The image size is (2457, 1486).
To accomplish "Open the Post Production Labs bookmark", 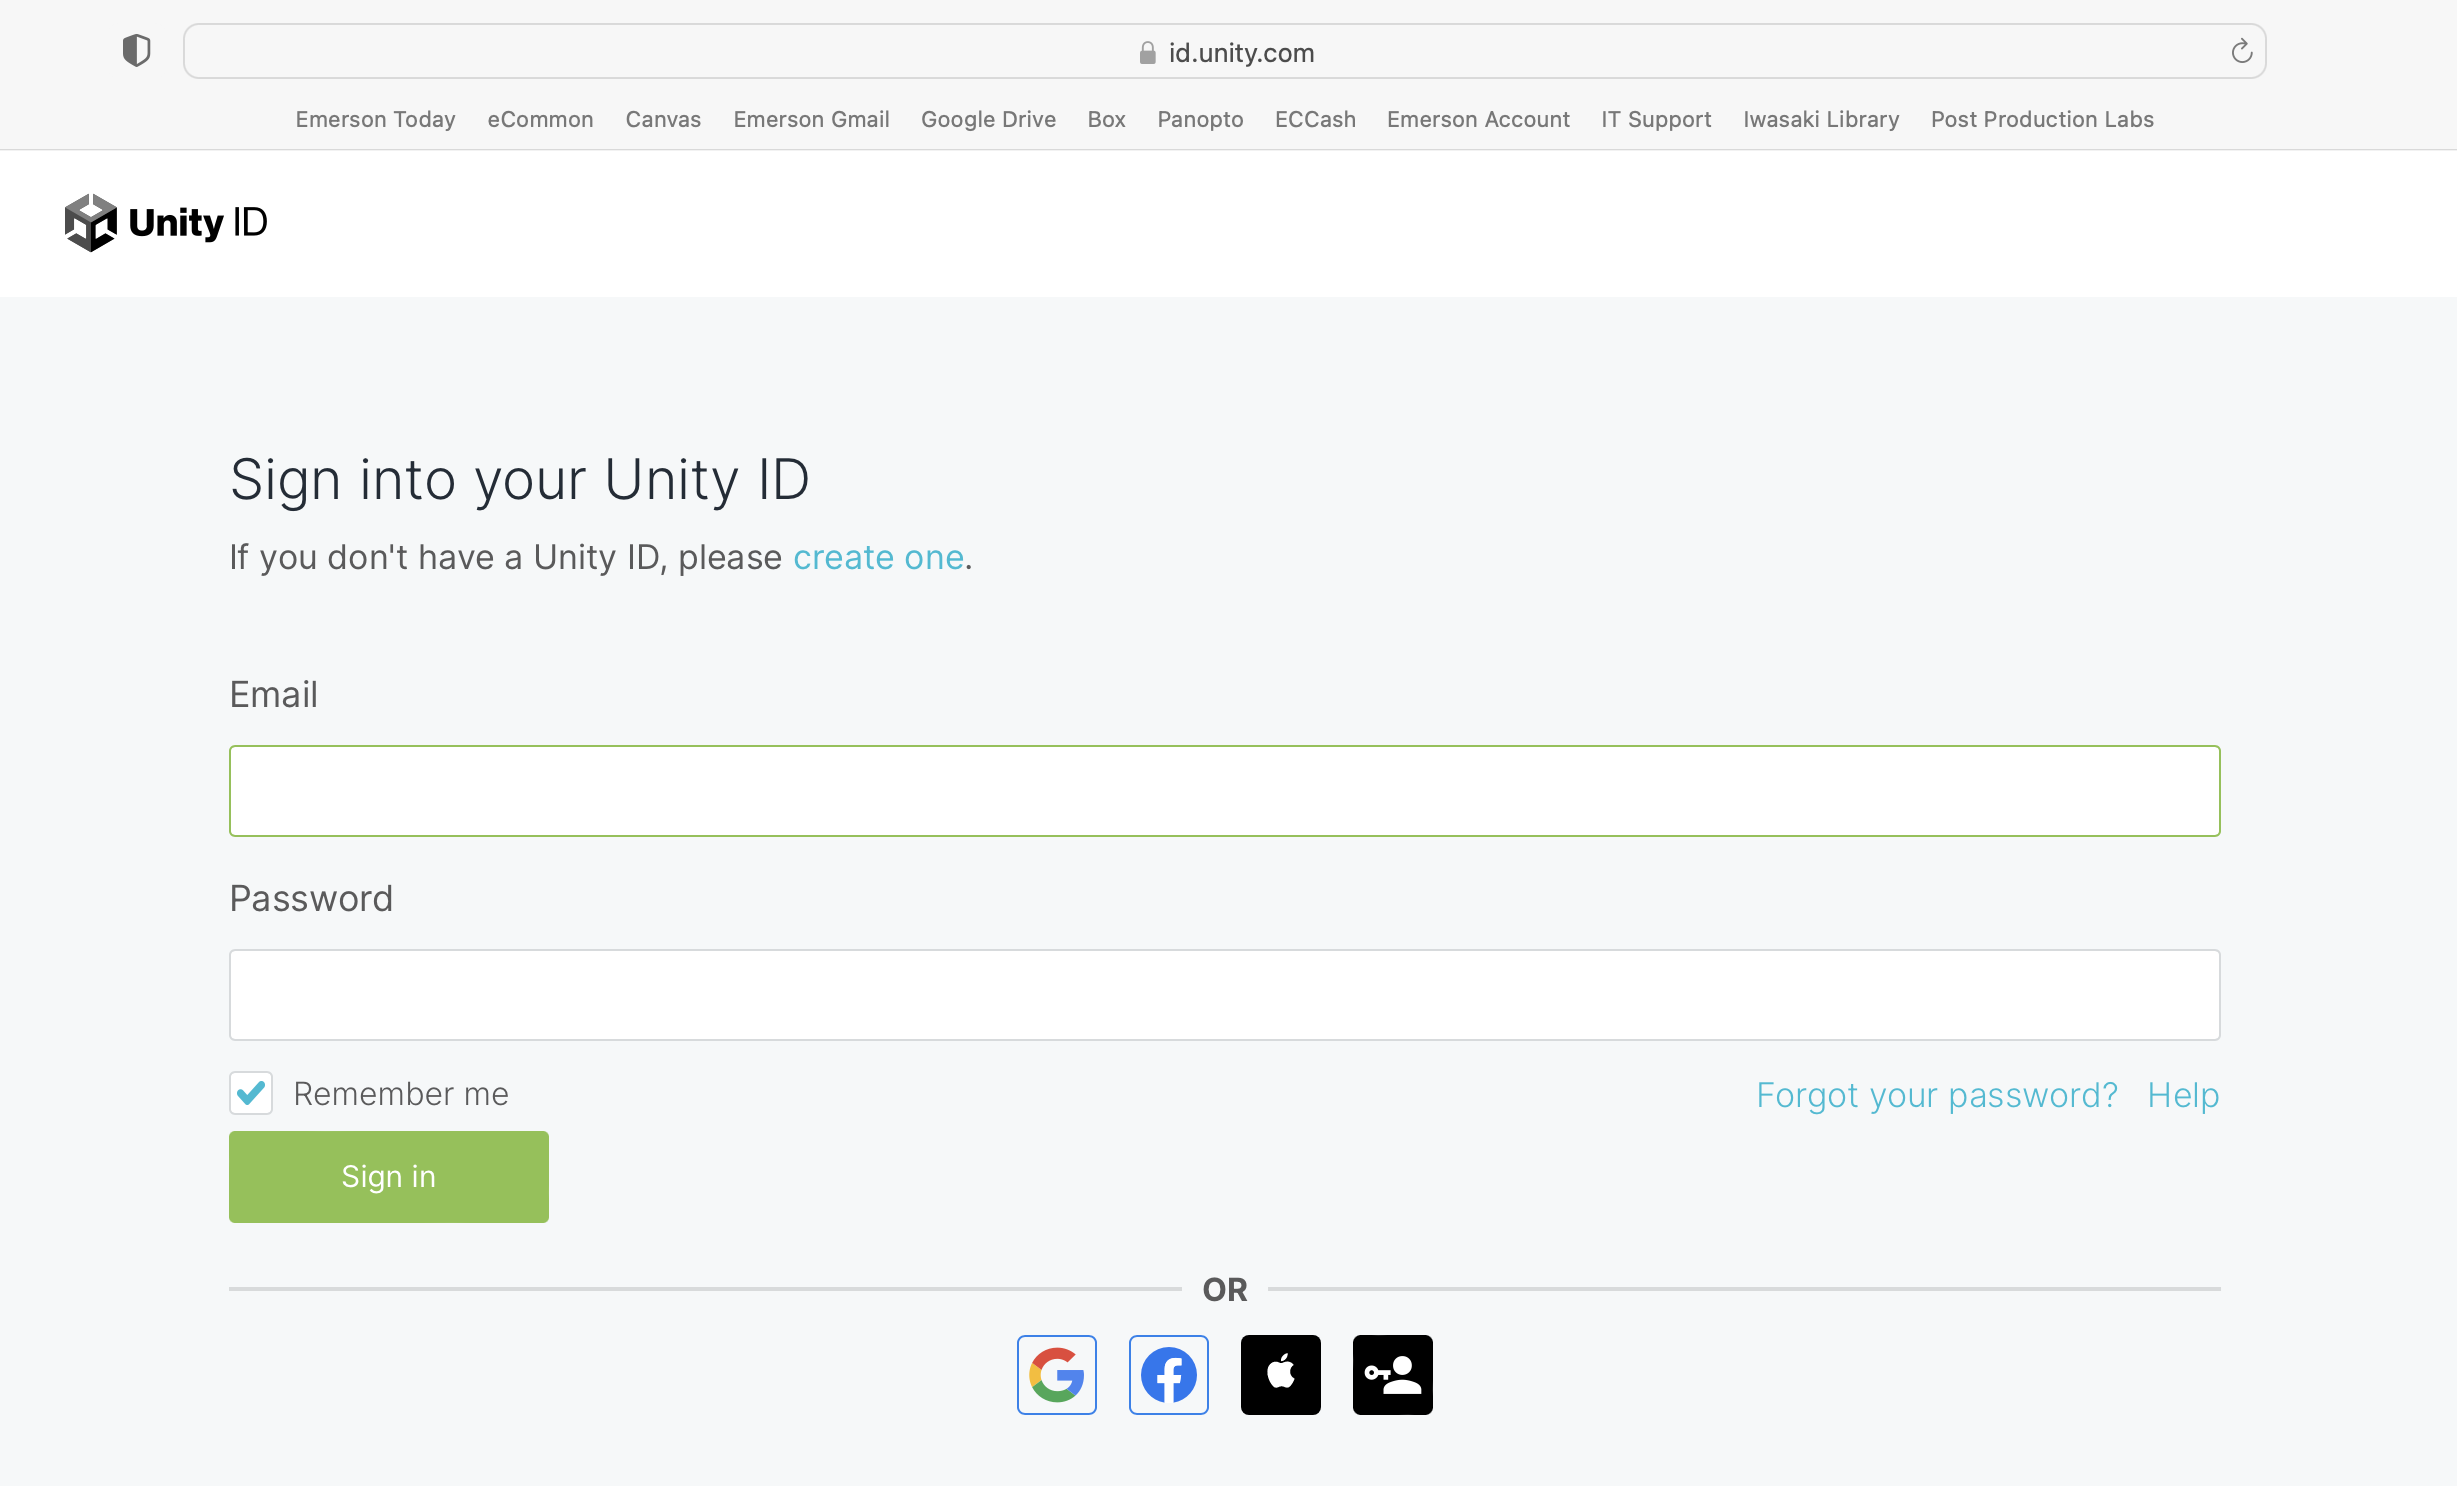I will tap(2042, 119).
